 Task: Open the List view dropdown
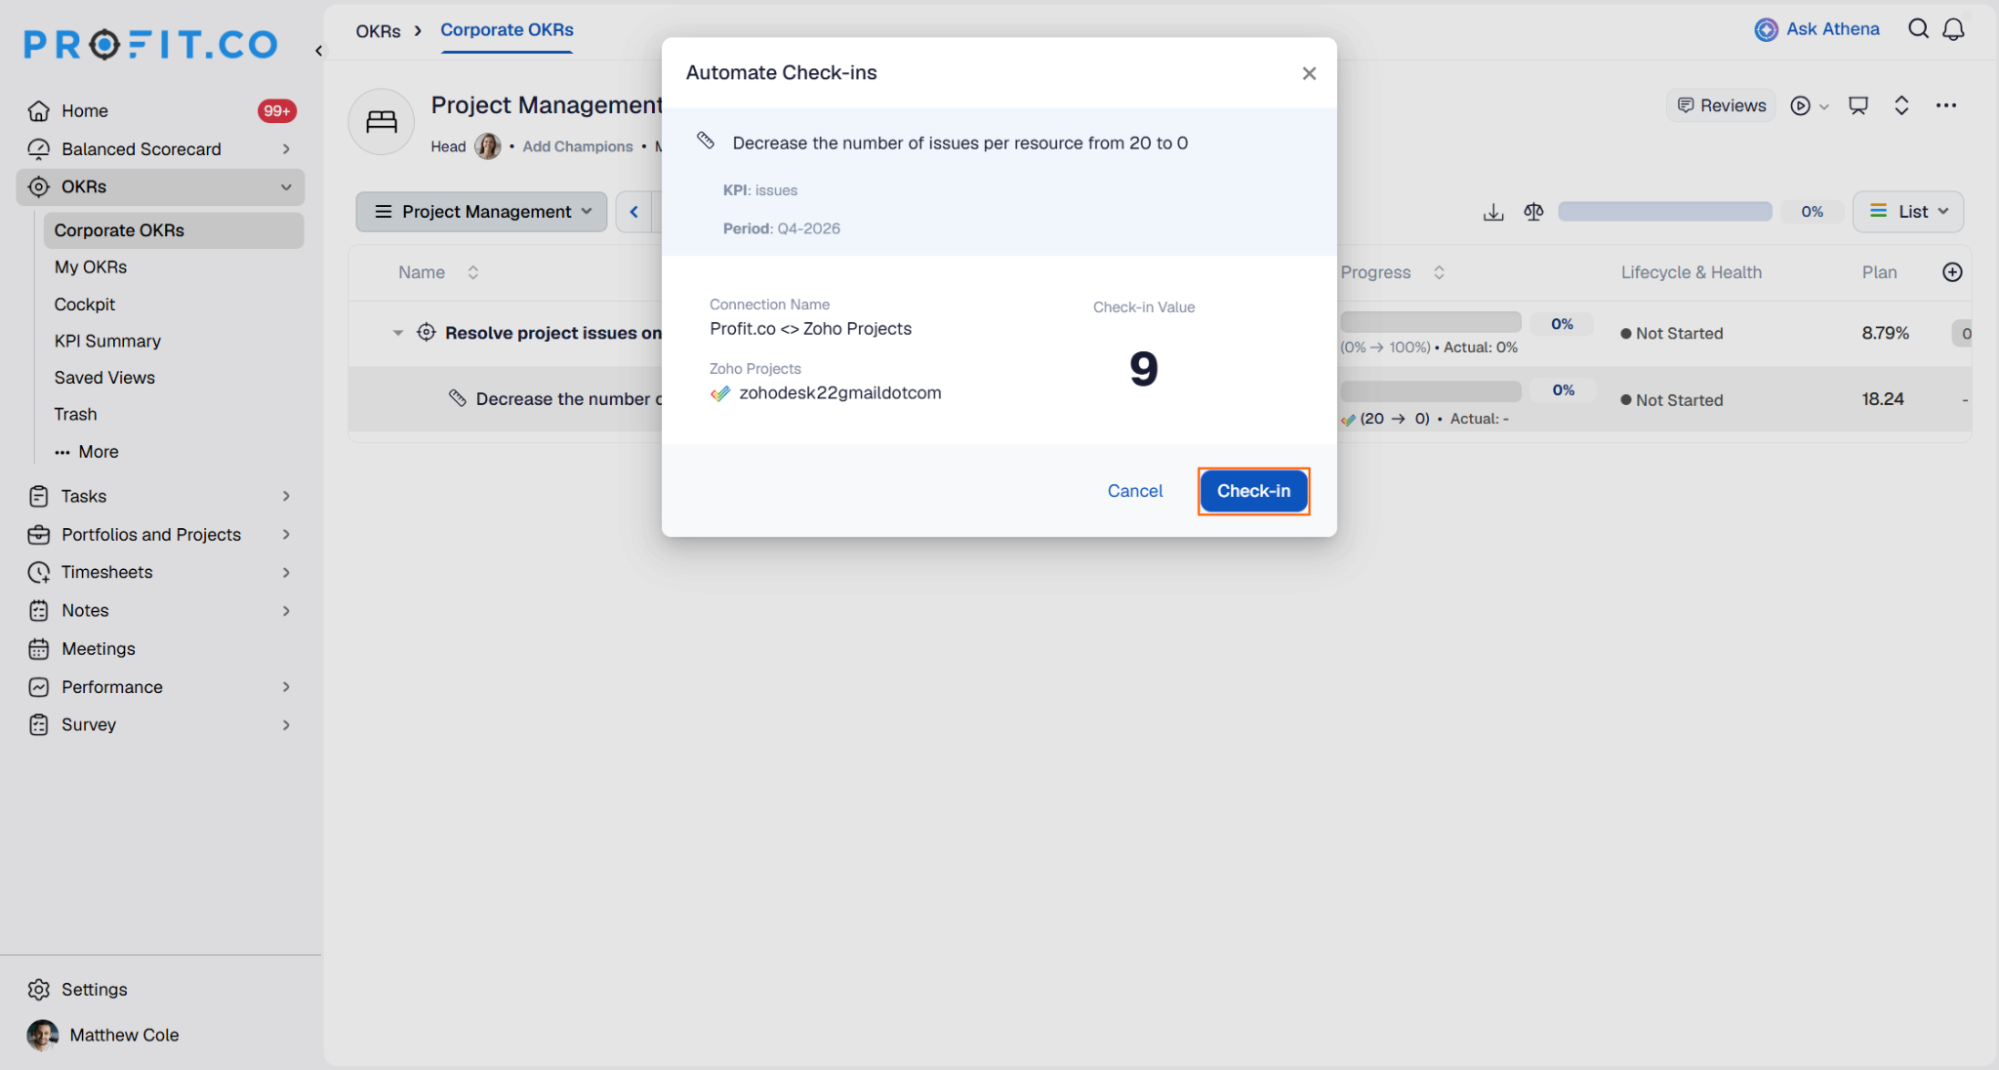1908,212
